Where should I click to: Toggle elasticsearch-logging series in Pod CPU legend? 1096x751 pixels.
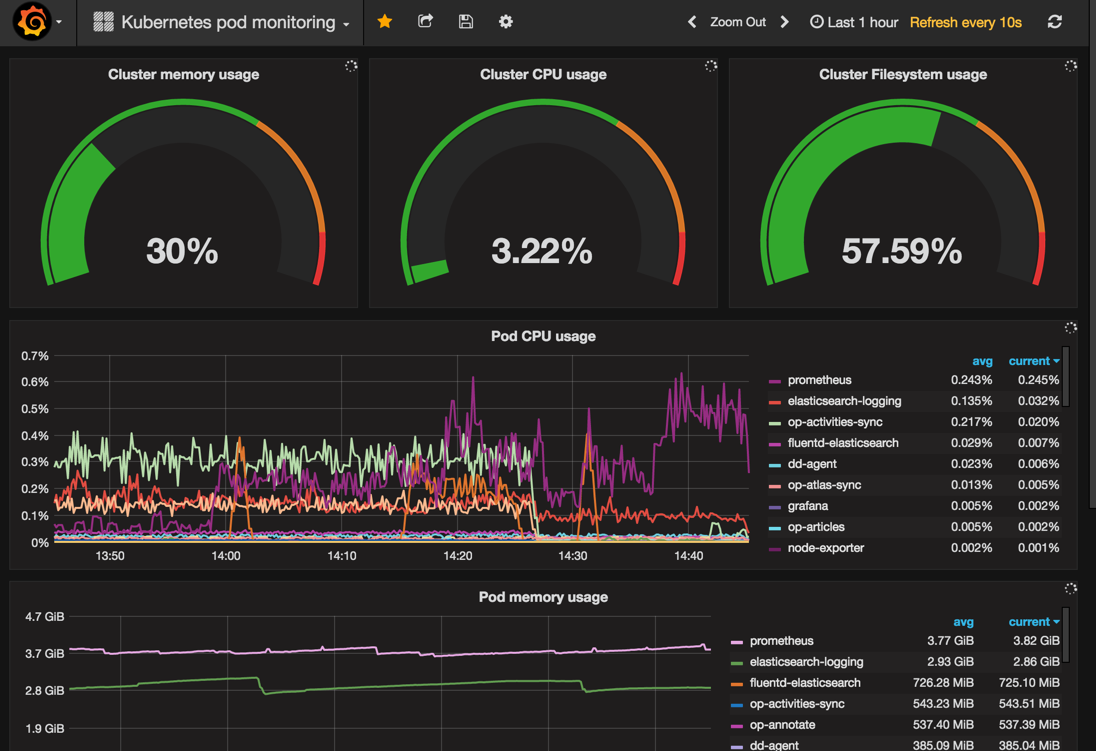pos(844,401)
